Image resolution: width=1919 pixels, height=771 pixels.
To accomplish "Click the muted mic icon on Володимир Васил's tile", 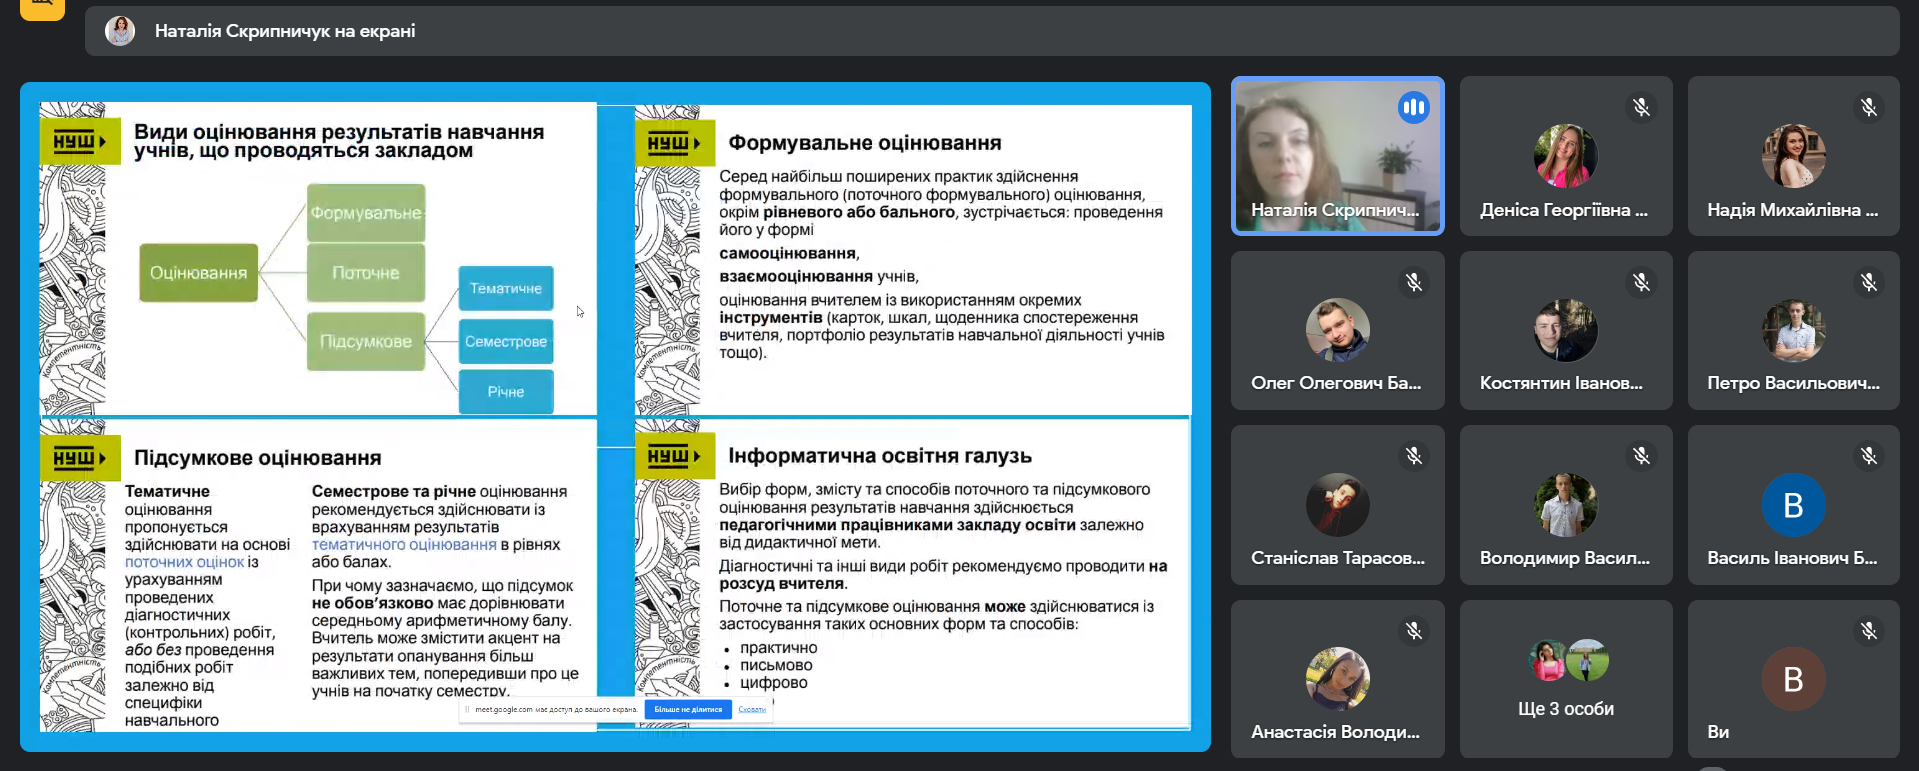I will (x=1641, y=456).
